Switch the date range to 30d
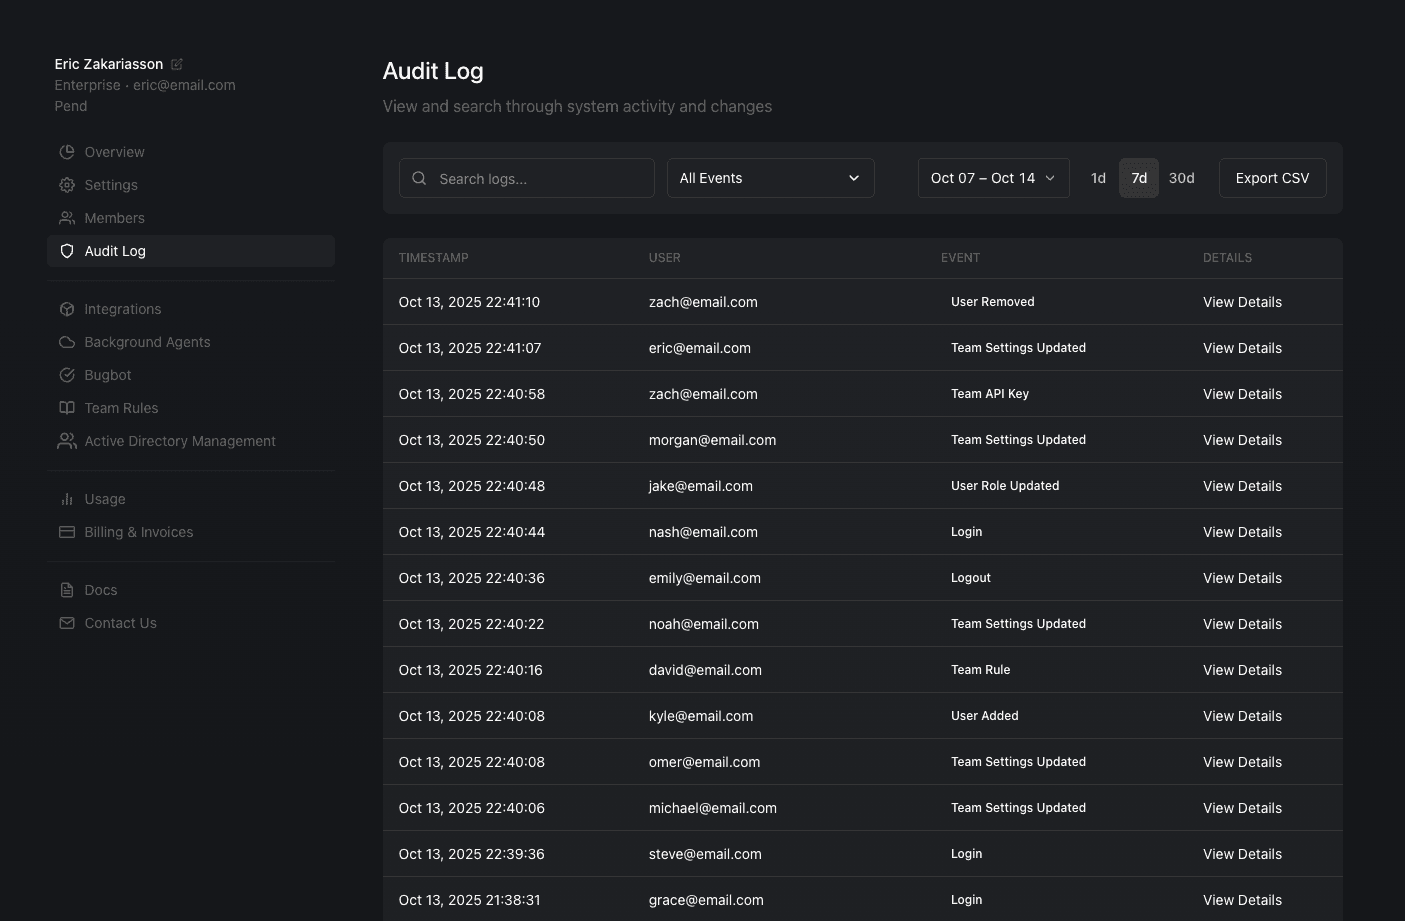1405x921 pixels. coord(1181,177)
